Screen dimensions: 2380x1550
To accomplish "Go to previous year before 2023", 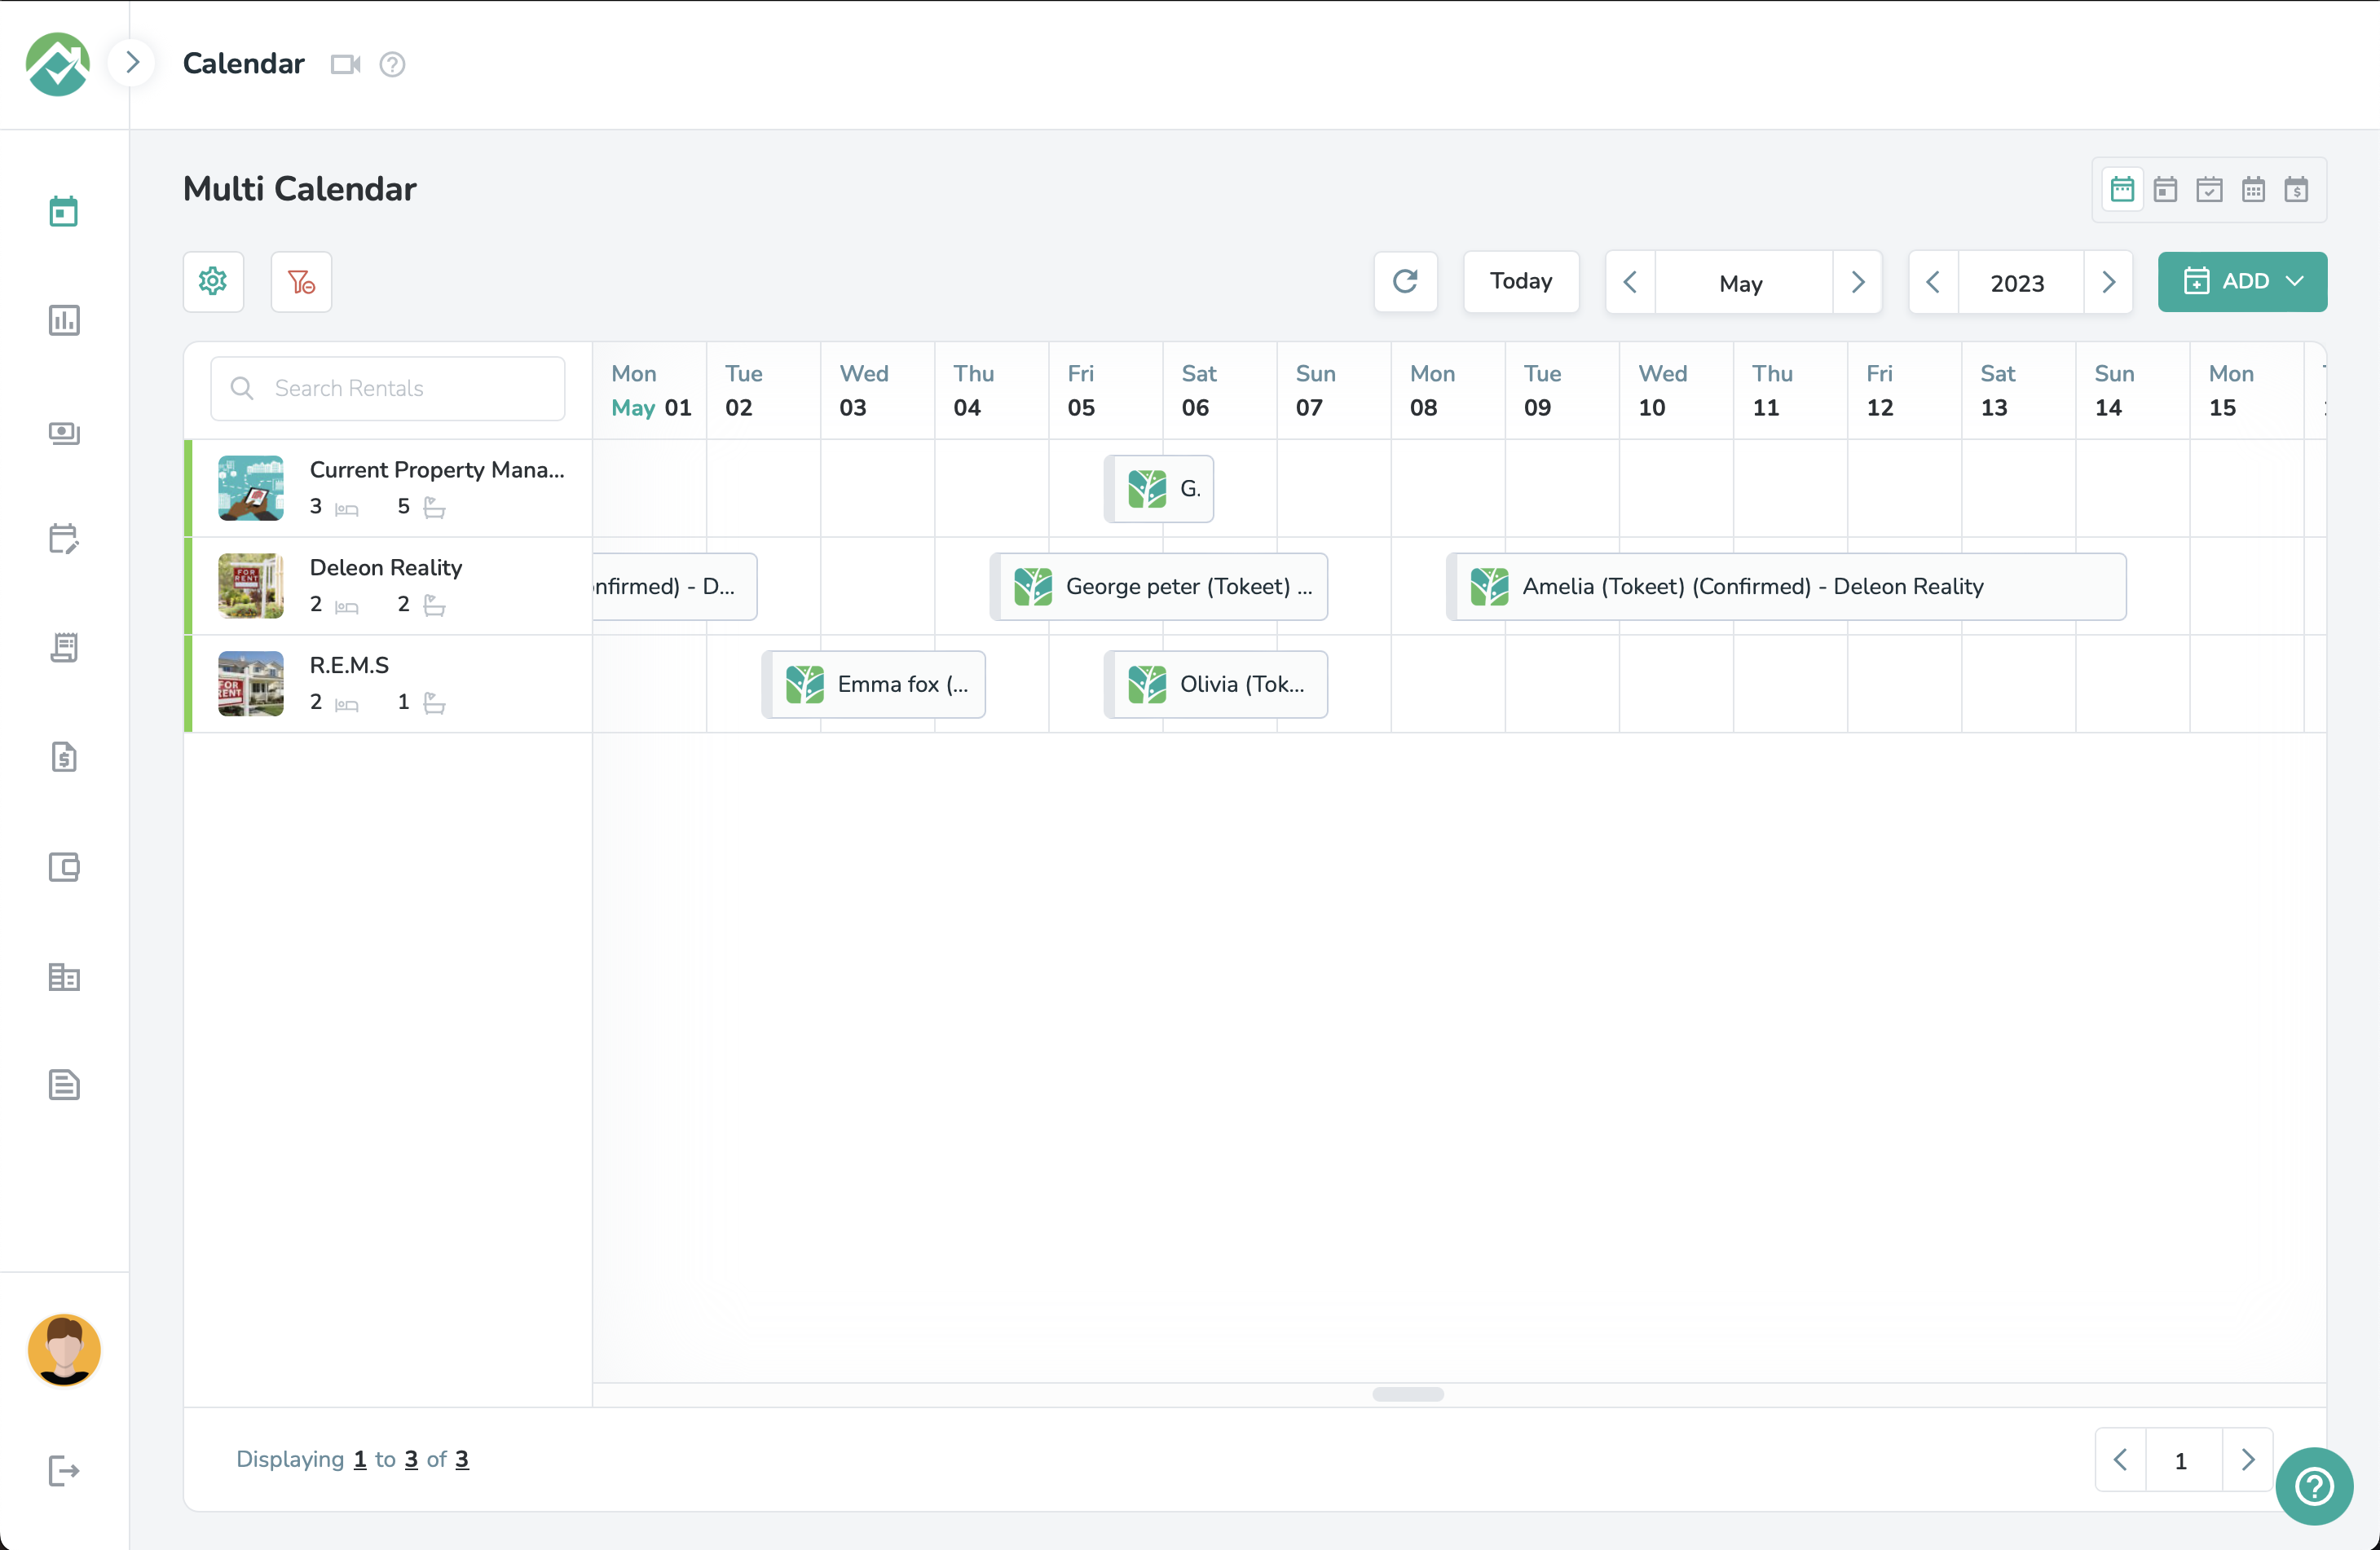I will point(1933,282).
